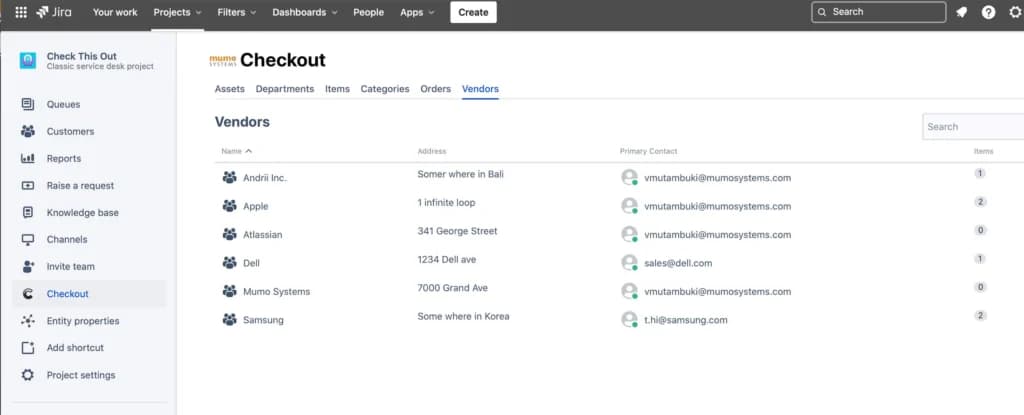Click the Customers sidebar icon
Image resolution: width=1024 pixels, height=415 pixels.
click(27, 131)
